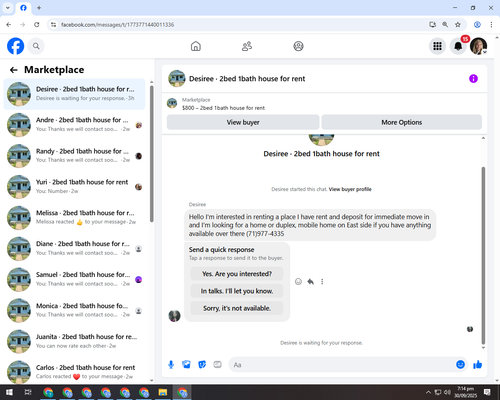Open Desiree conversation in chat list
Image resolution: width=500 pixels, height=400 pixels.
(74, 94)
